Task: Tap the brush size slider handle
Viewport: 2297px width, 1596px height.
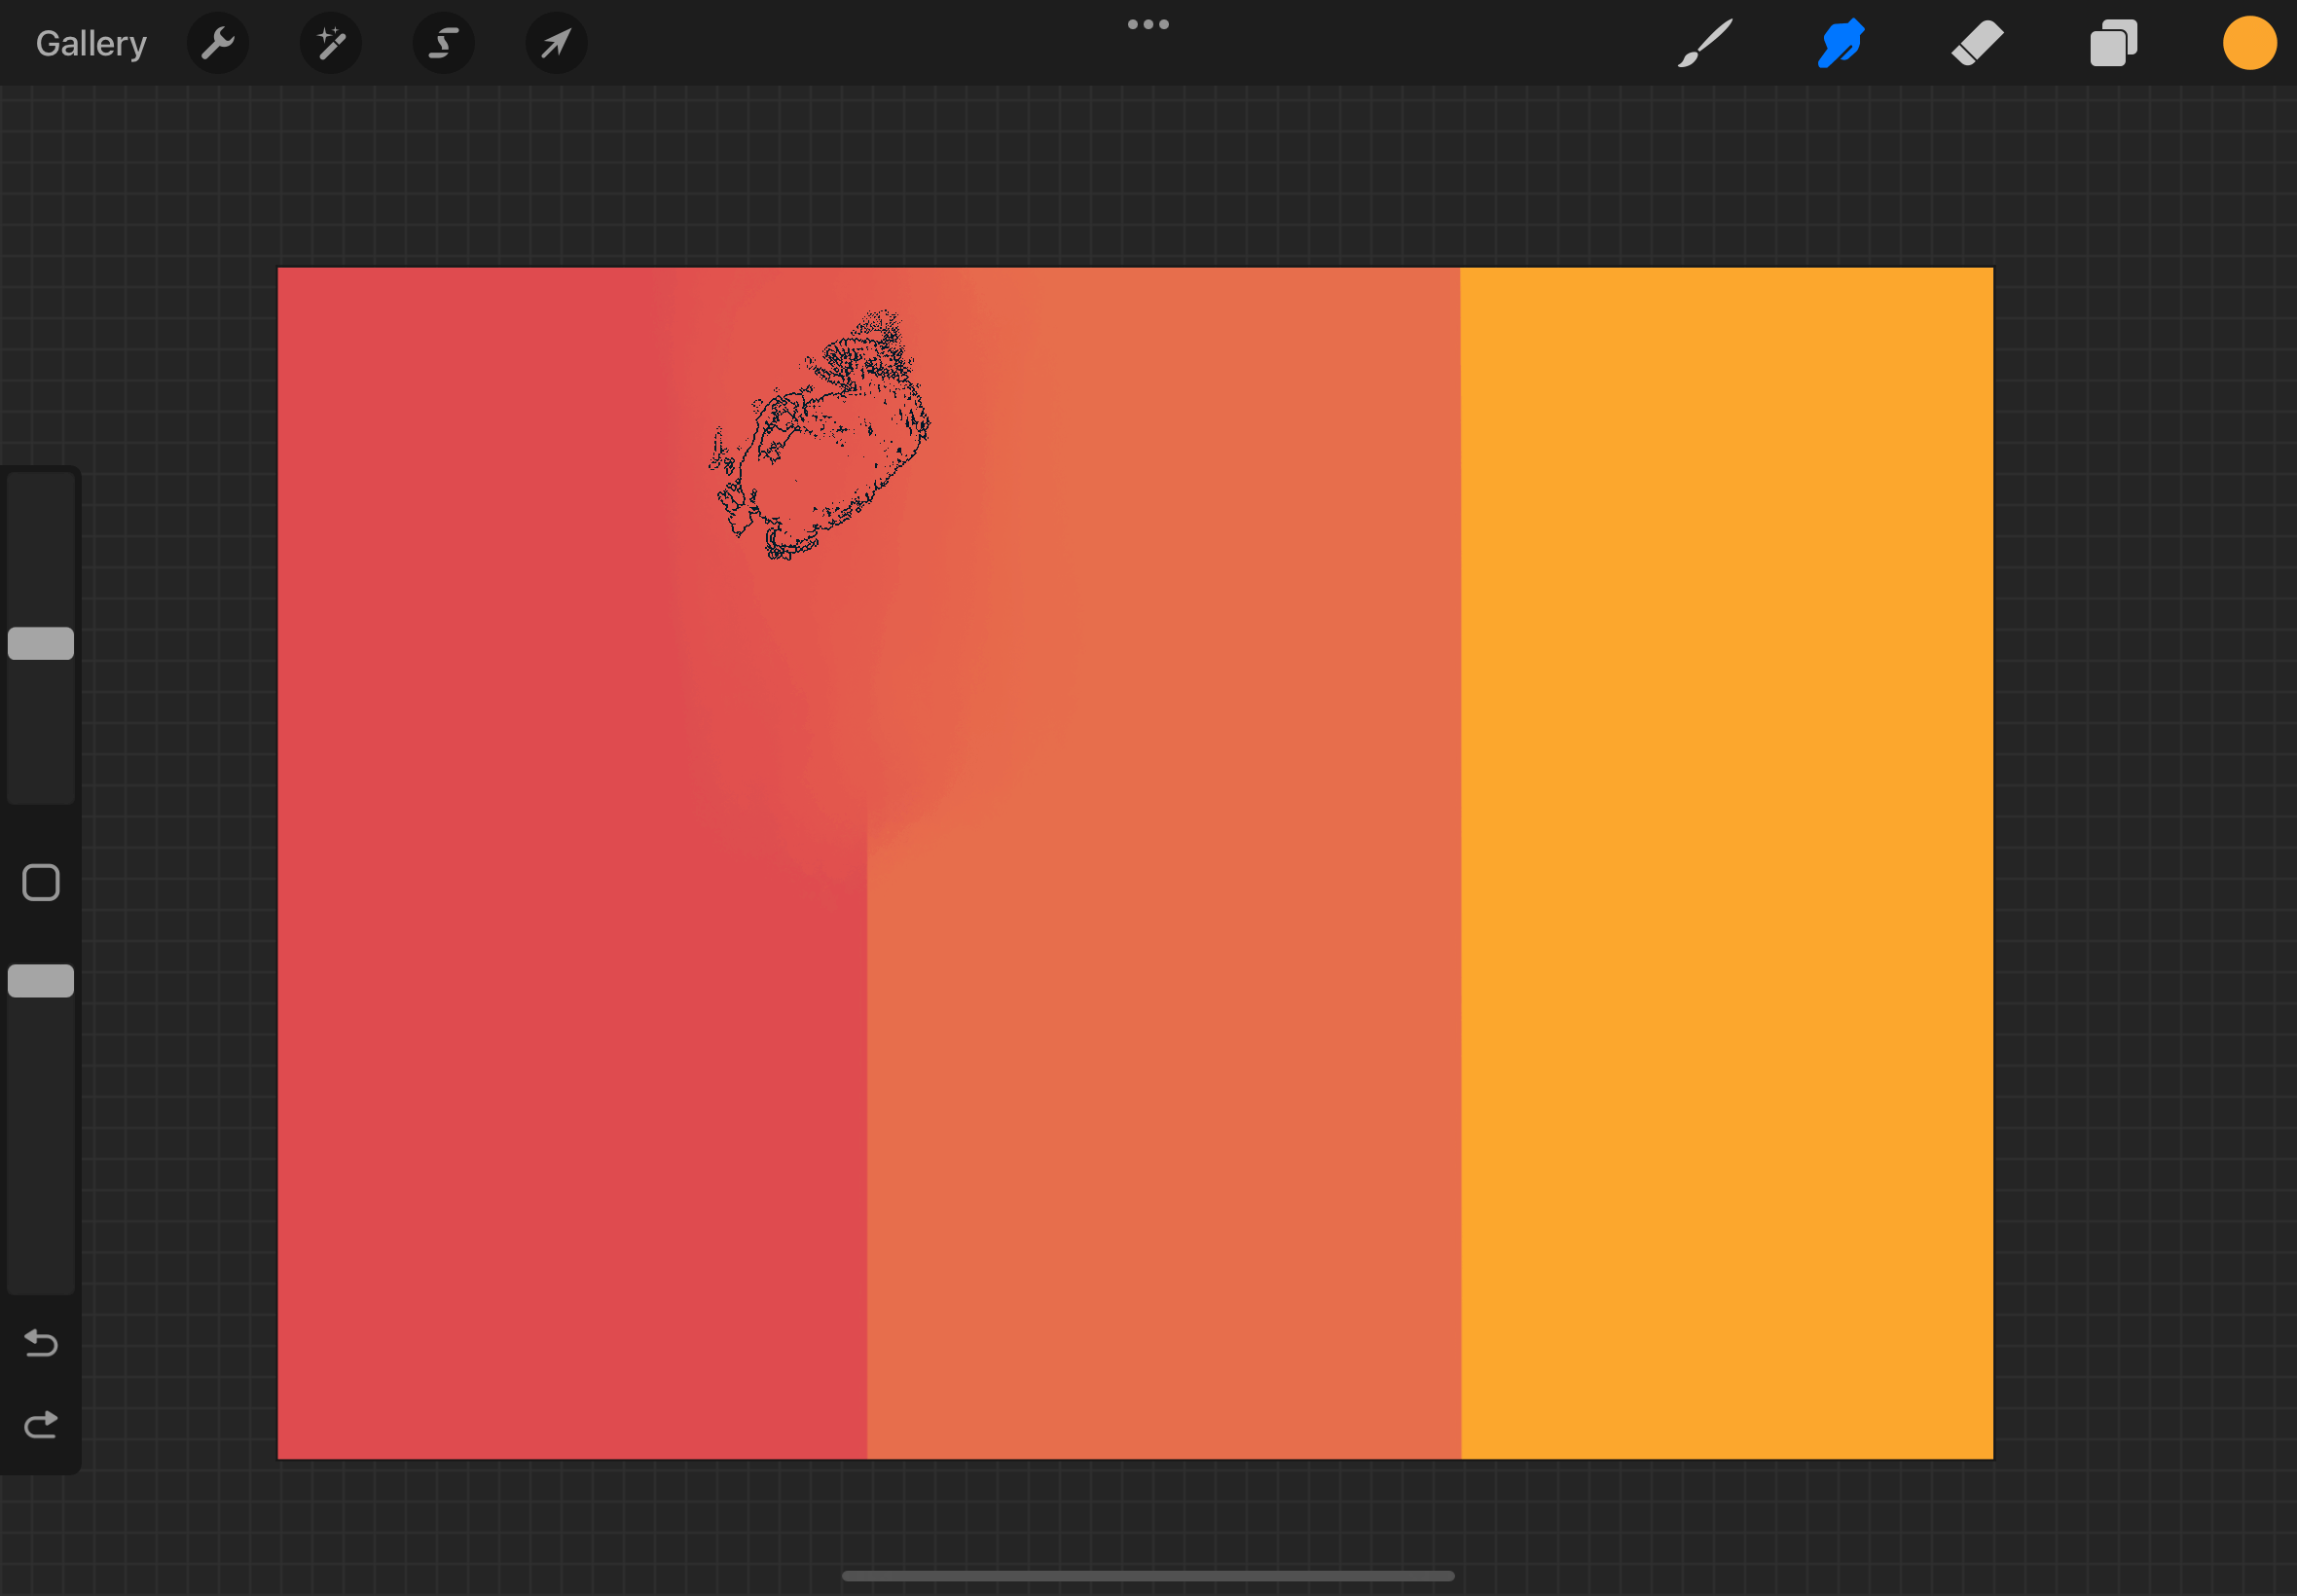Action: point(41,641)
